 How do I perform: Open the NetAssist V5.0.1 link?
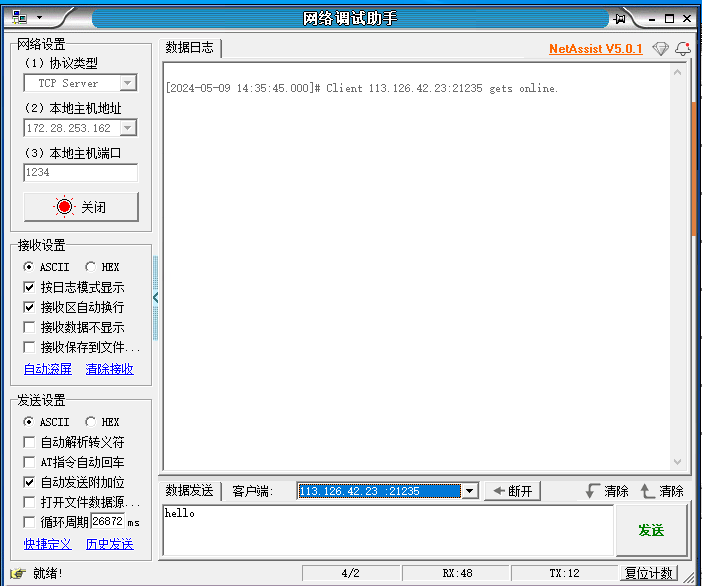point(596,49)
